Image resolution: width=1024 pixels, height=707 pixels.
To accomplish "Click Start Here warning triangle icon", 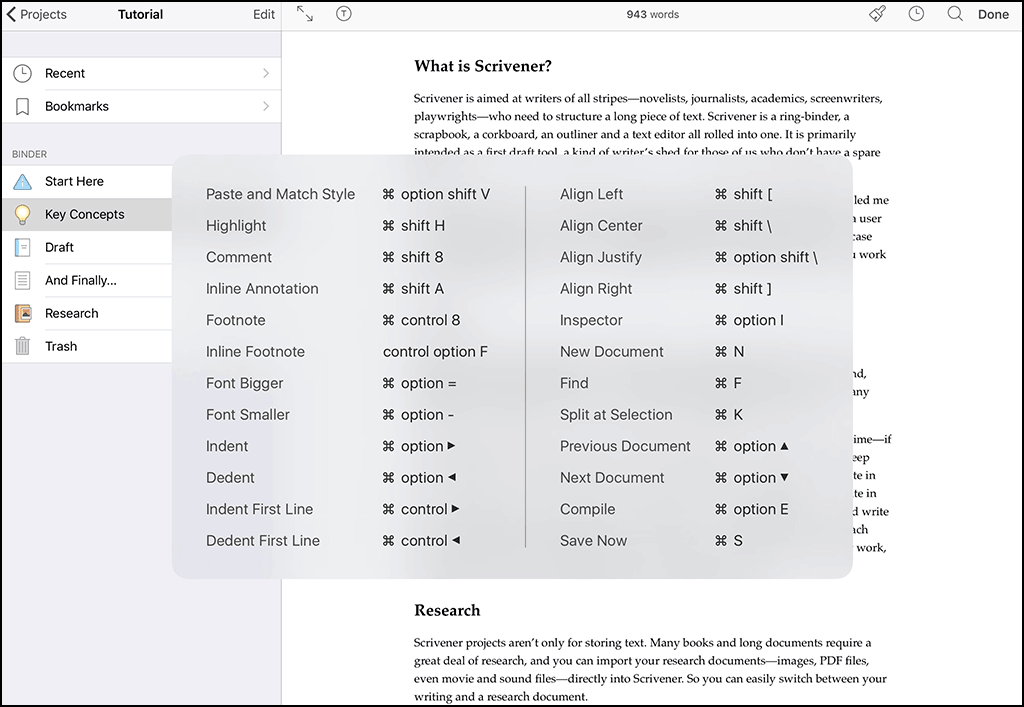I will pyautogui.click(x=22, y=181).
